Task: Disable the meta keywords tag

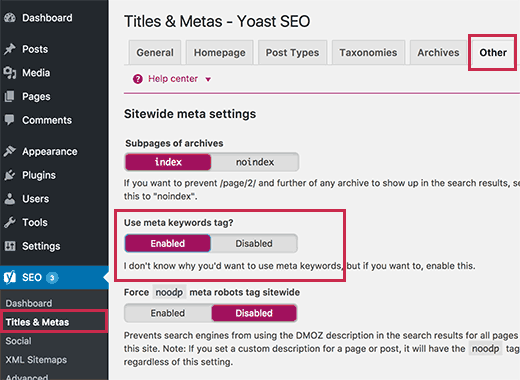Action: click(x=254, y=243)
